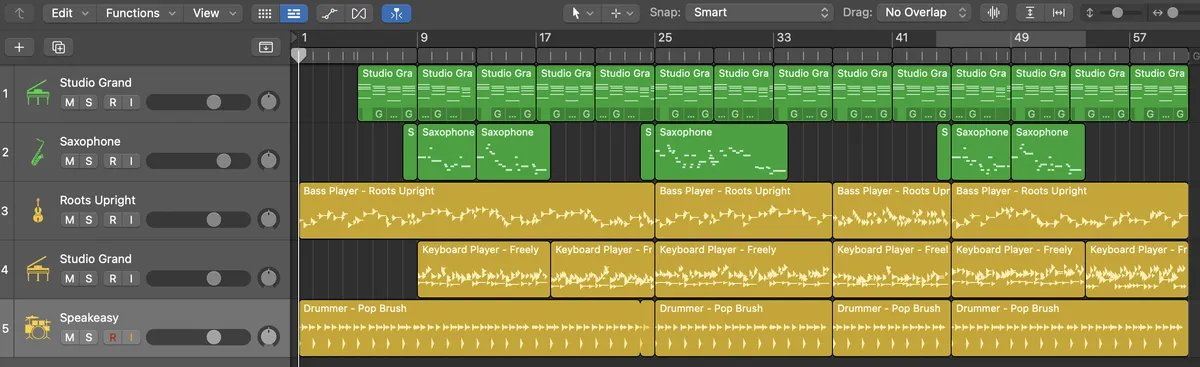This screenshot has height=367, width=1200.
Task: Click the list view button in the toolbar
Action: tap(293, 13)
